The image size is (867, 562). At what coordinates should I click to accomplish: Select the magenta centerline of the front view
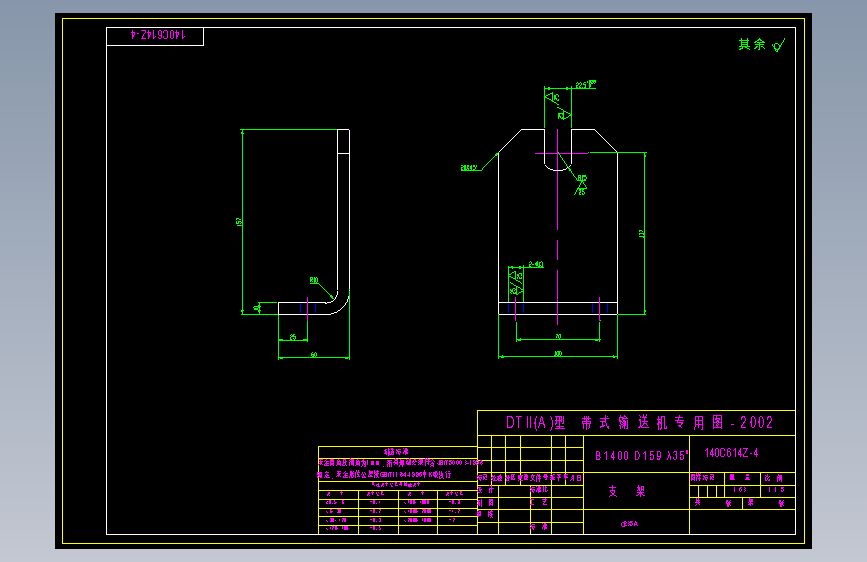click(x=557, y=227)
